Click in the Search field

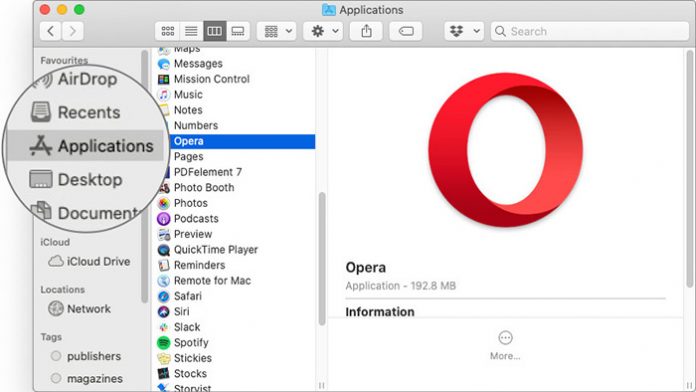pos(590,31)
